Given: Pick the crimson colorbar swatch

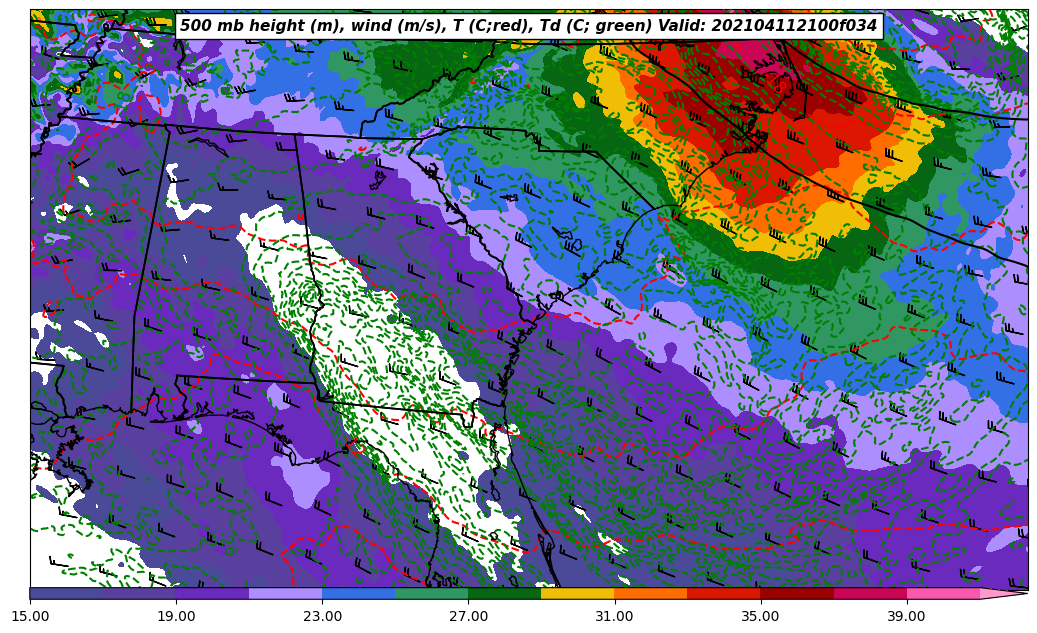Looking at the screenshot, I should [x=869, y=593].
